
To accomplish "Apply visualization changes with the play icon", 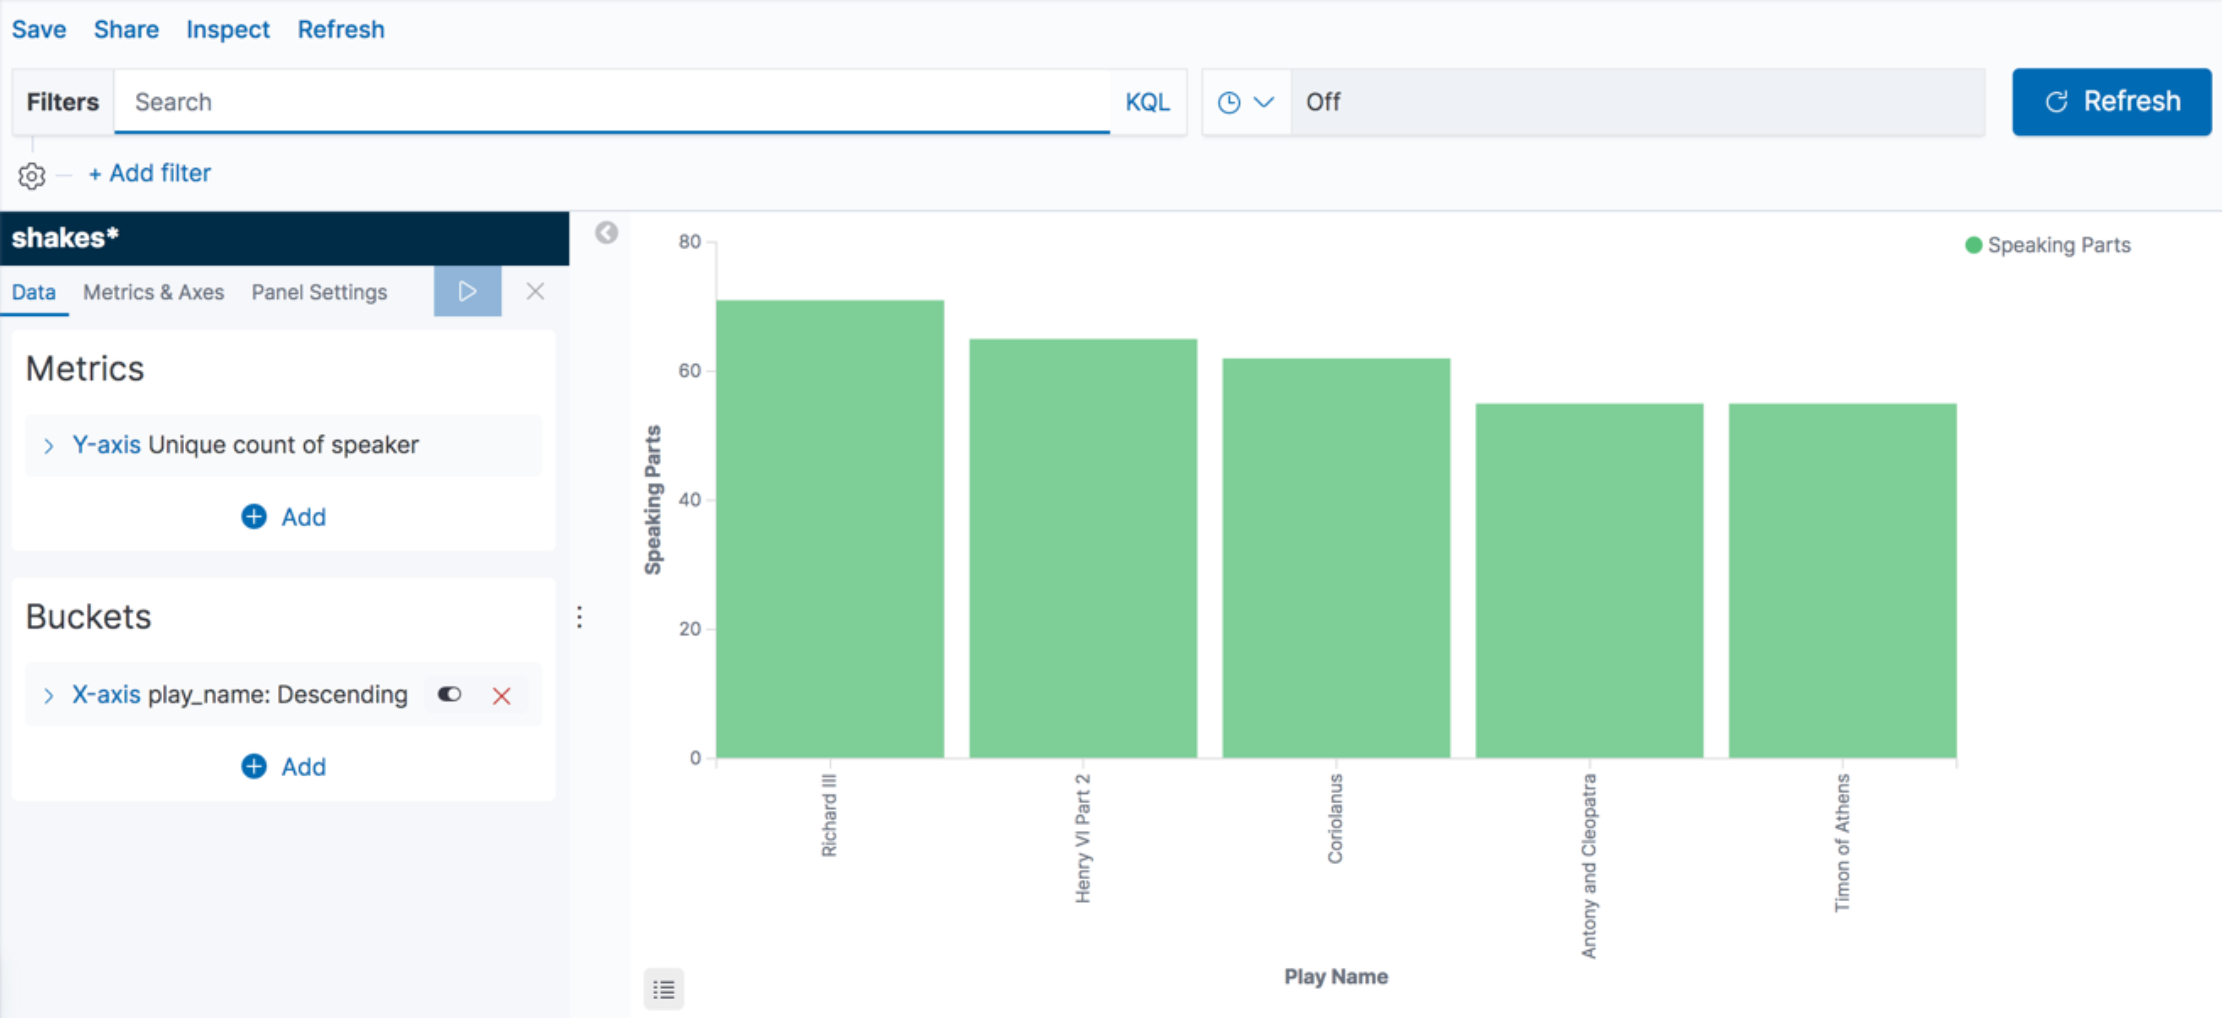I will (467, 291).
